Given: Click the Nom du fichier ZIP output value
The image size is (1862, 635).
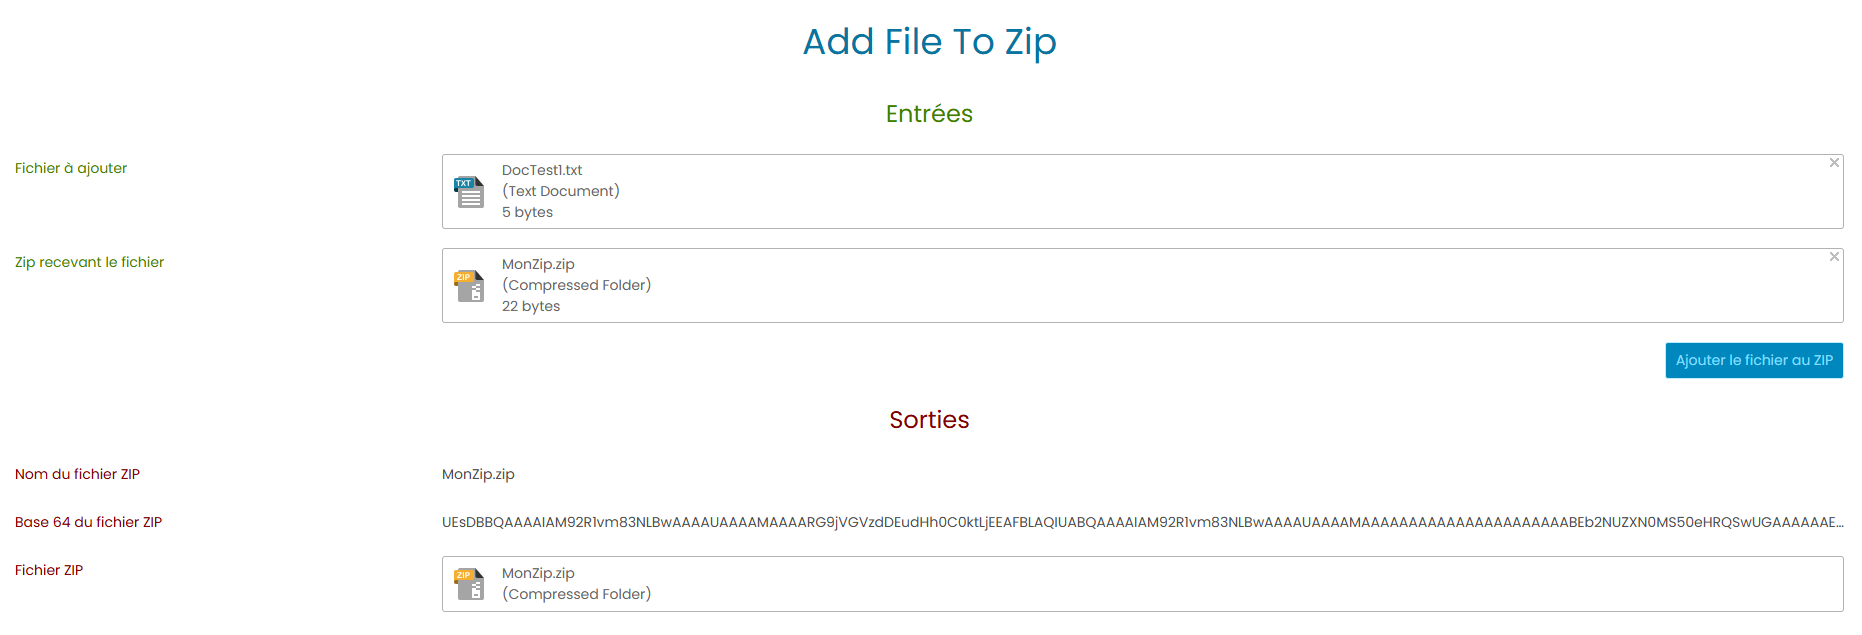Looking at the screenshot, I should coord(478,474).
